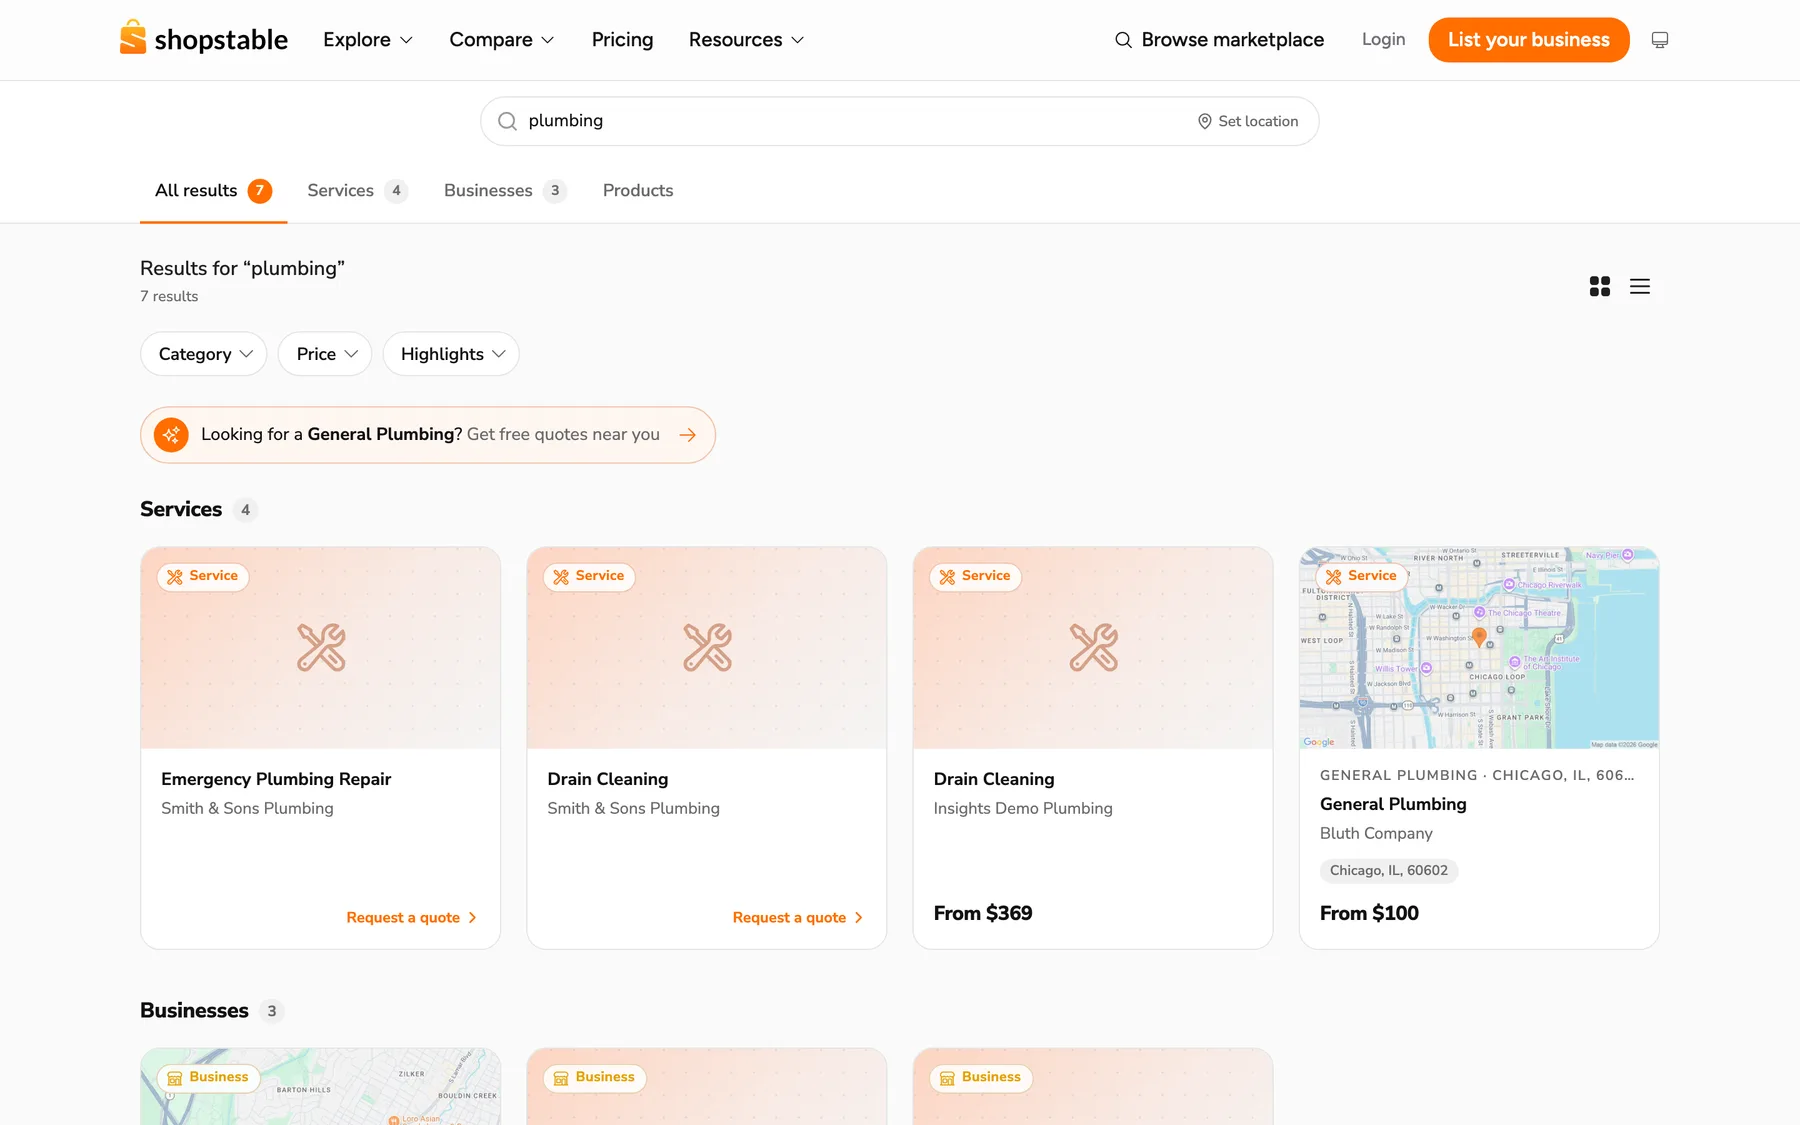The height and width of the screenshot is (1125, 1800).
Task: Click Smith & Sons Plumbing under Emergency Plumbing Repair
Action: [x=247, y=808]
